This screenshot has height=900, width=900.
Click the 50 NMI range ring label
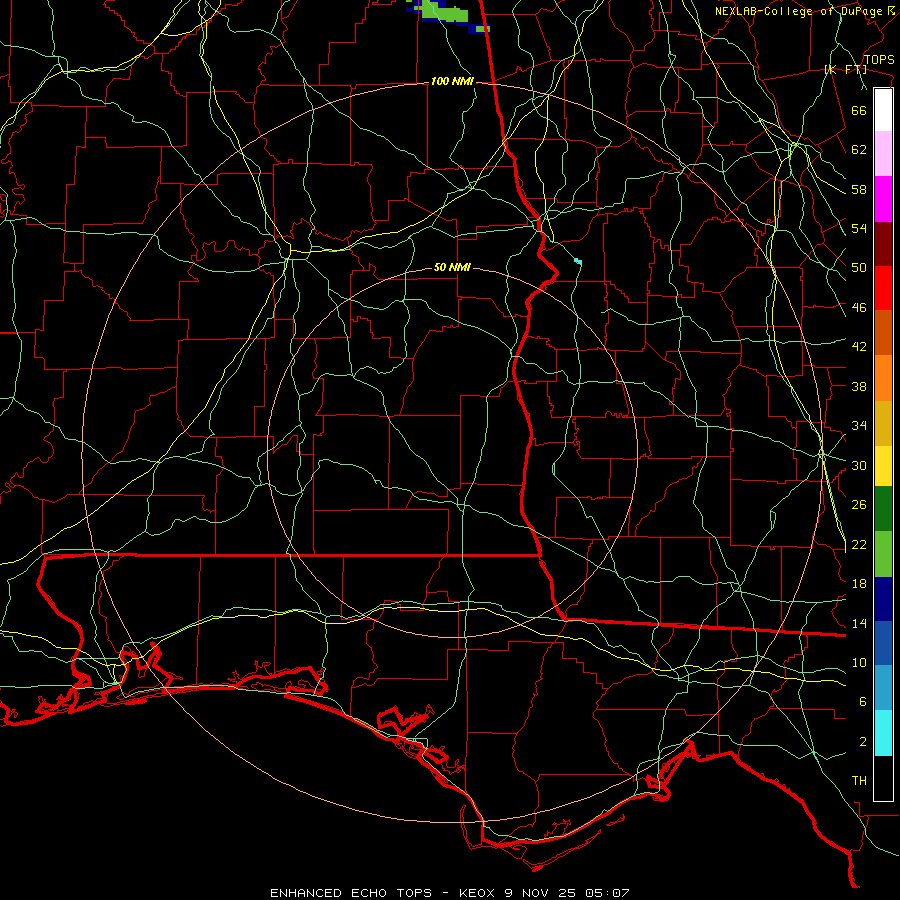click(x=452, y=267)
